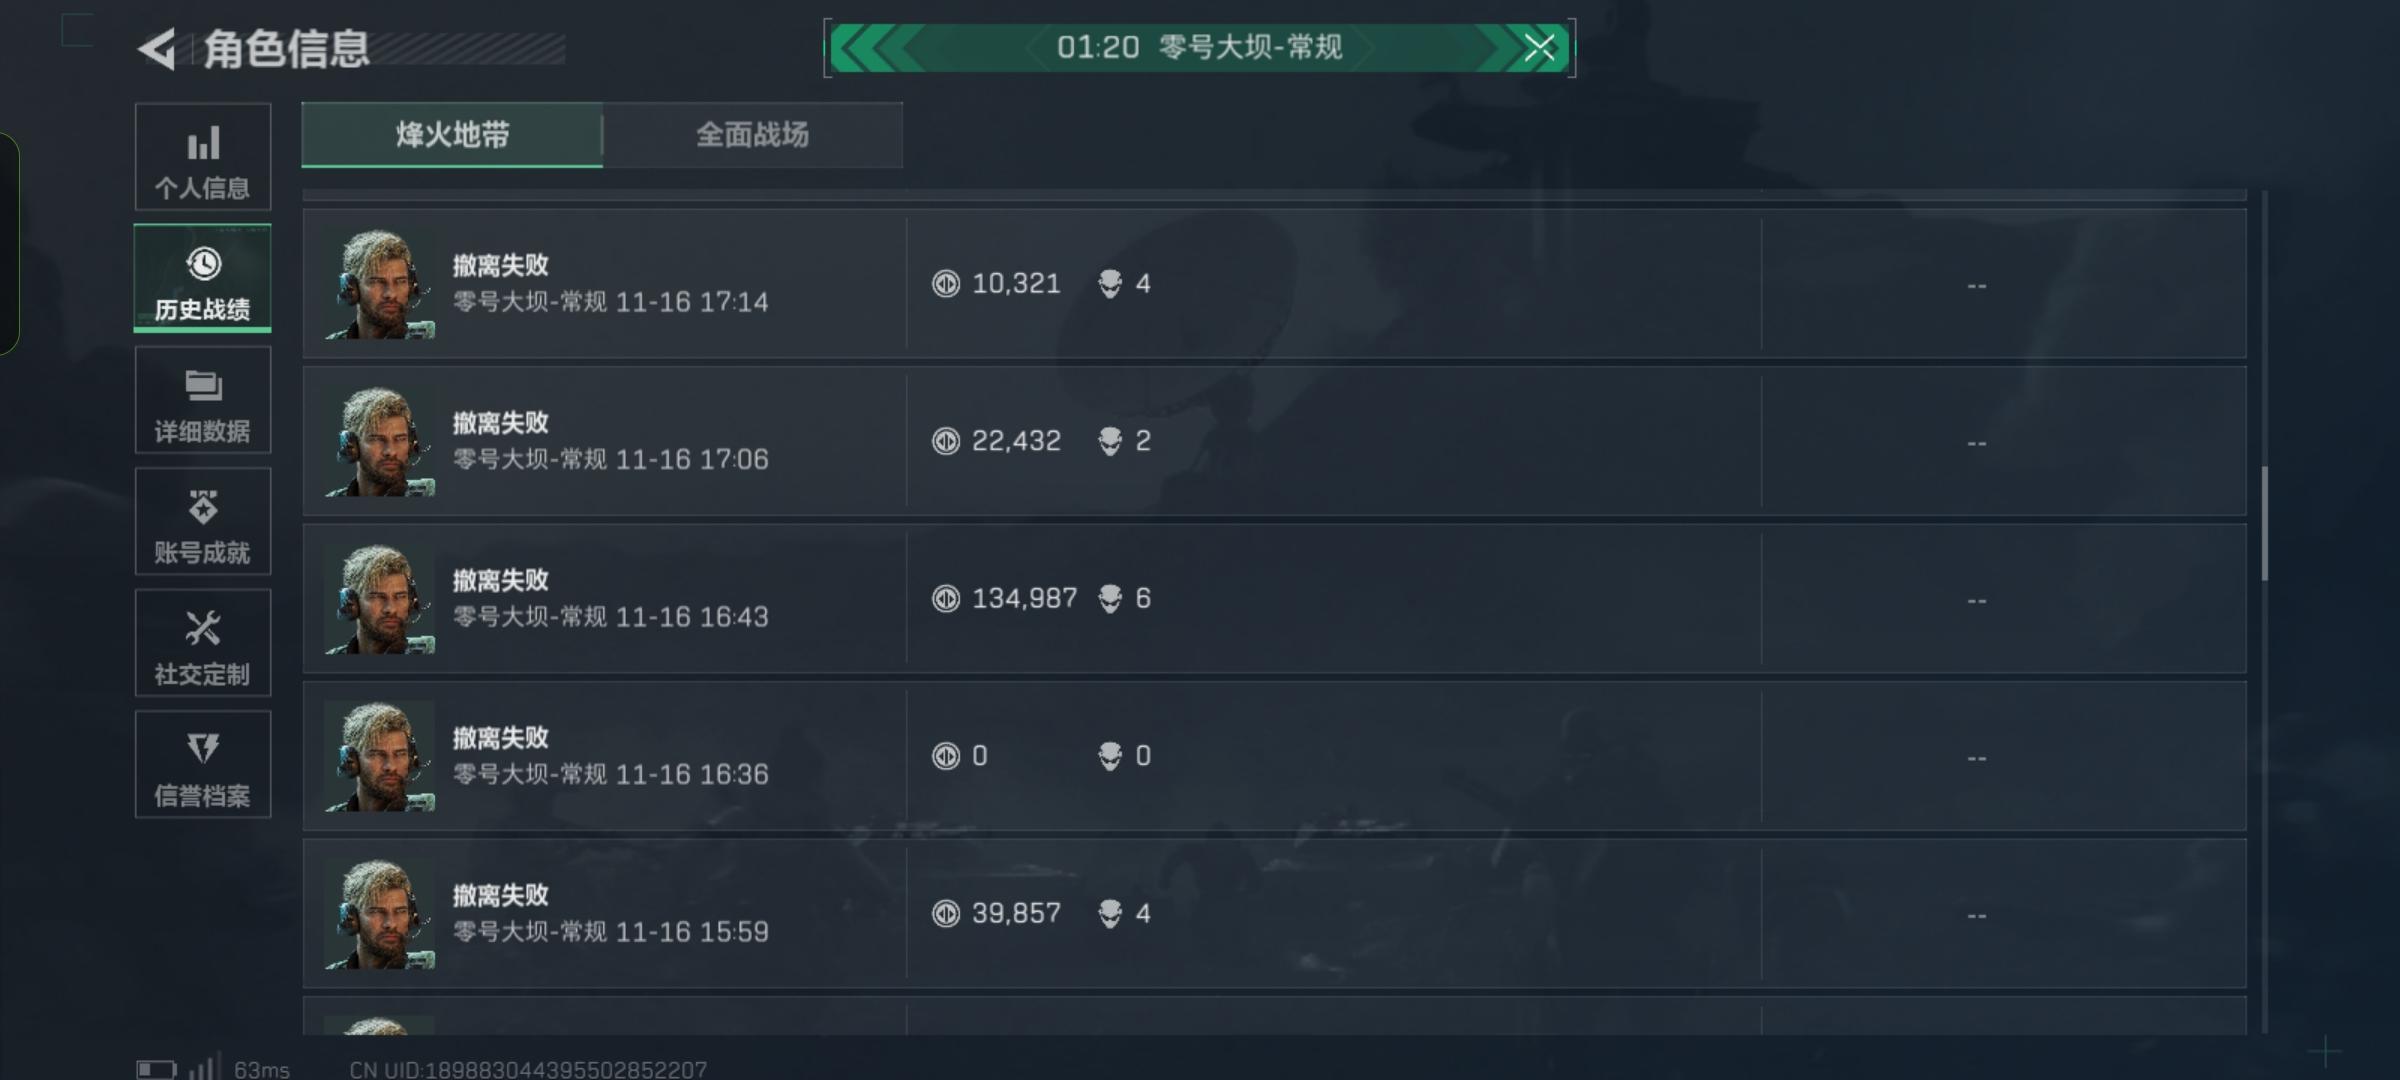
Task: Click the match history scrollbar thumb
Action: tap(2264, 523)
